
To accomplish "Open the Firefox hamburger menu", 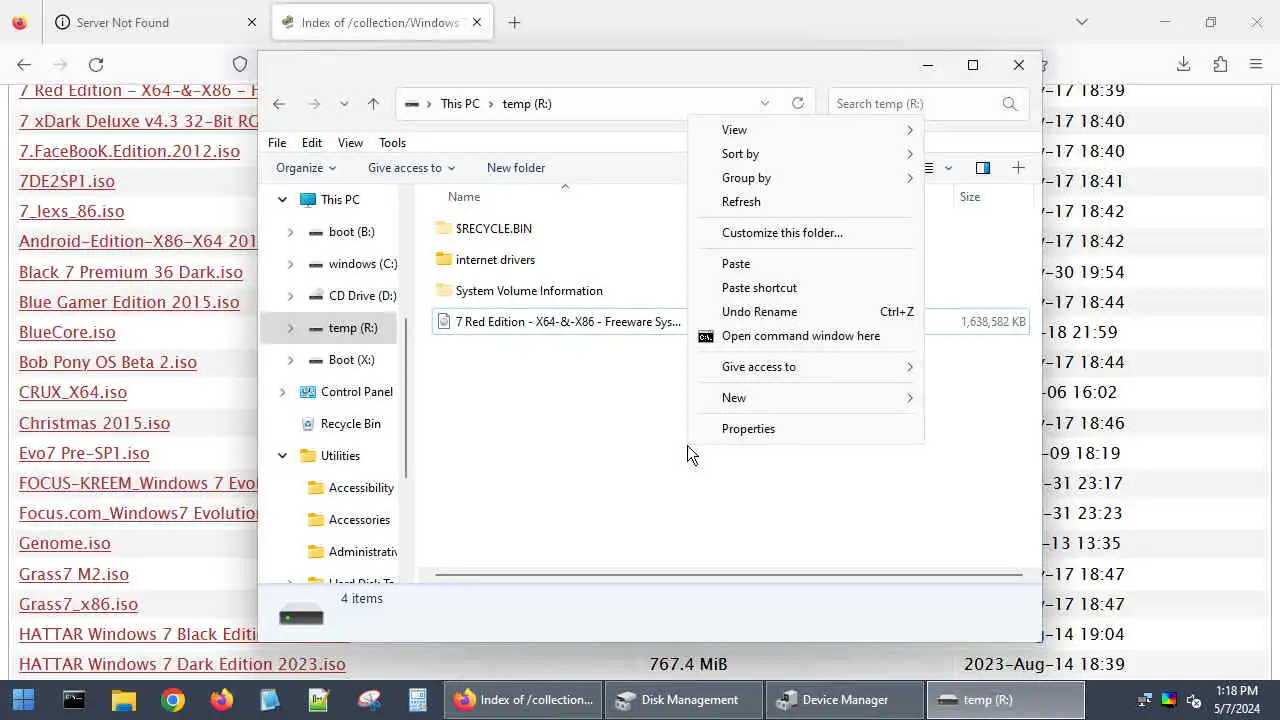I will pyautogui.click(x=1256, y=65).
